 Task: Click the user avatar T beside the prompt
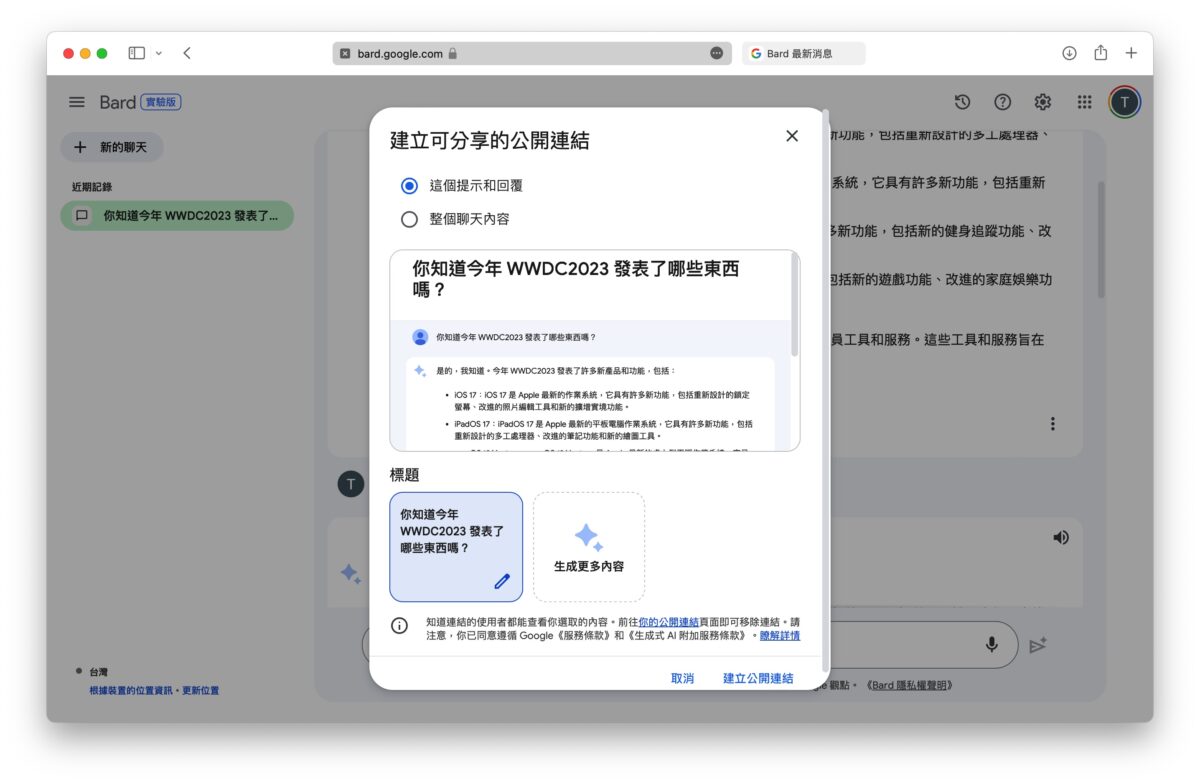pos(350,485)
